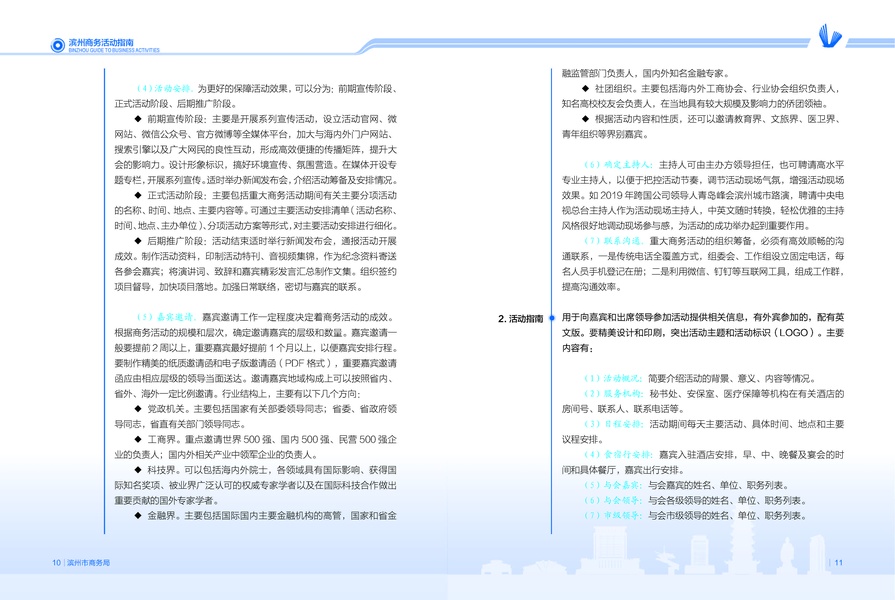Screen dimensions: 895x600
Task: Click the bullet text "正式活动阶段"
Action: tap(175, 195)
